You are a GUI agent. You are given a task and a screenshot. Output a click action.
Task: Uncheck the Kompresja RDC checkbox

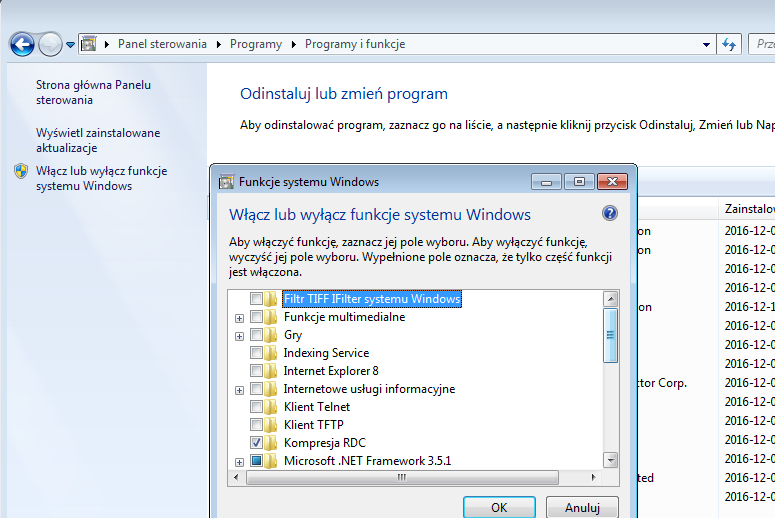pos(256,442)
